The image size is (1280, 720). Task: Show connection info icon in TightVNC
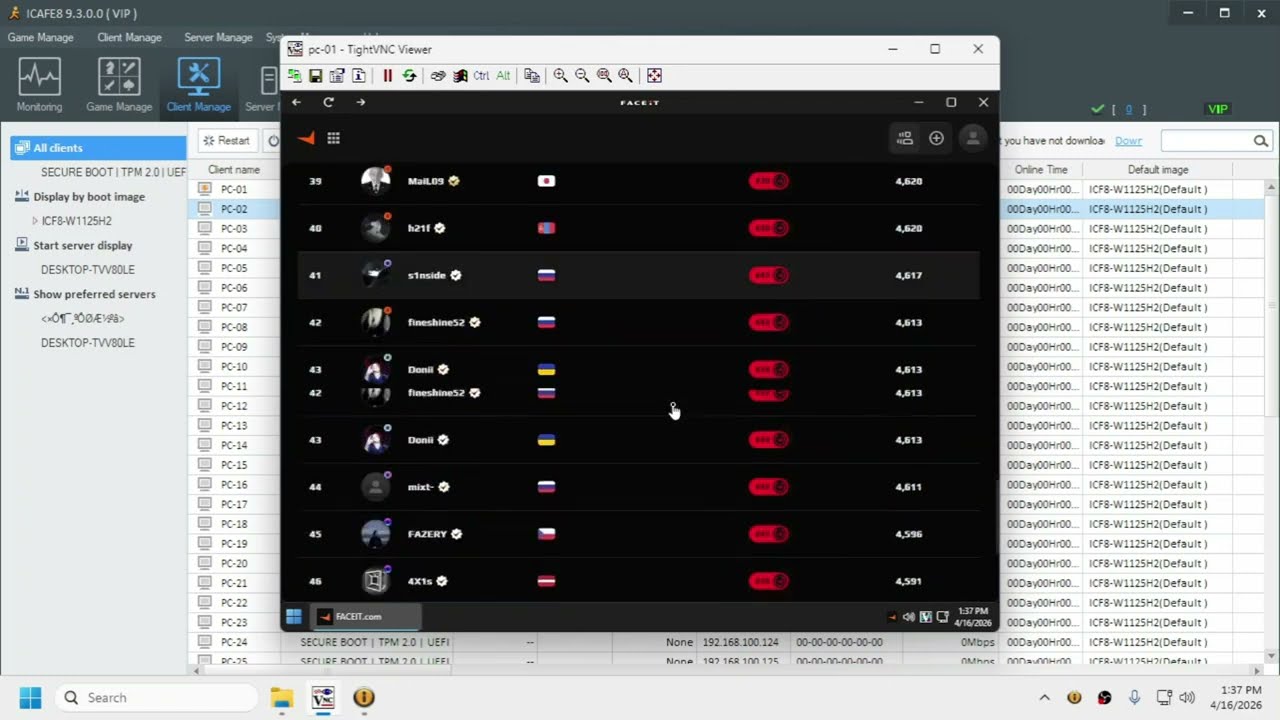point(358,75)
